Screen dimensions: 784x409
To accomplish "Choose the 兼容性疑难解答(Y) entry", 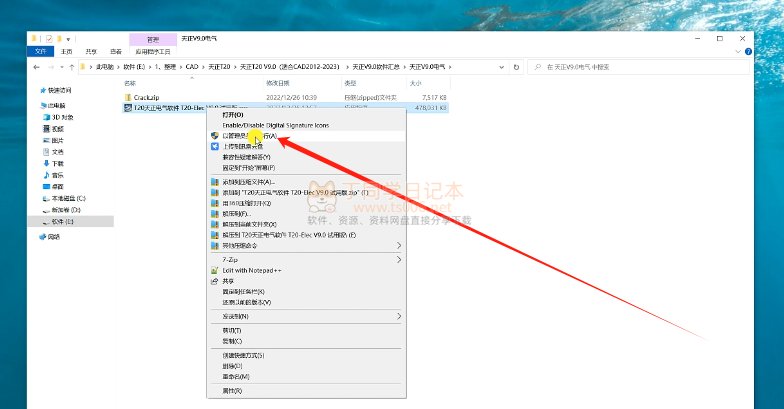I will (x=246, y=157).
